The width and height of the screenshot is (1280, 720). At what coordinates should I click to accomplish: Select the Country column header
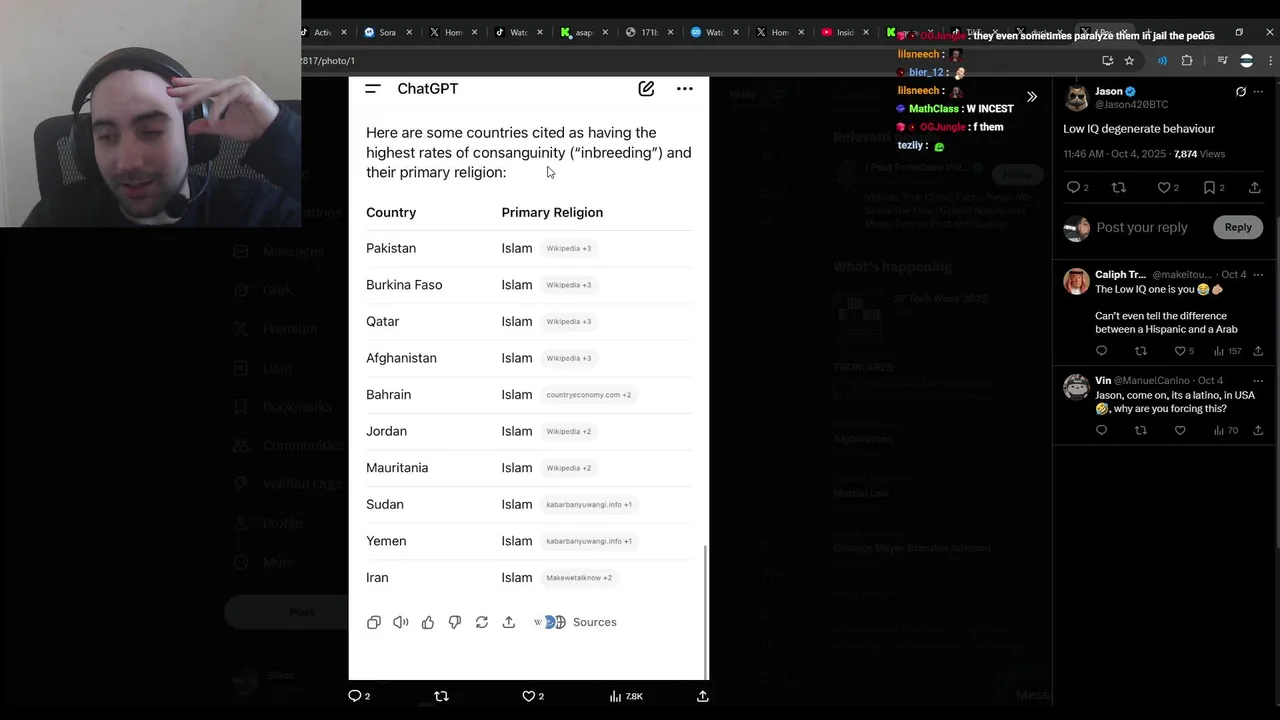pos(391,212)
